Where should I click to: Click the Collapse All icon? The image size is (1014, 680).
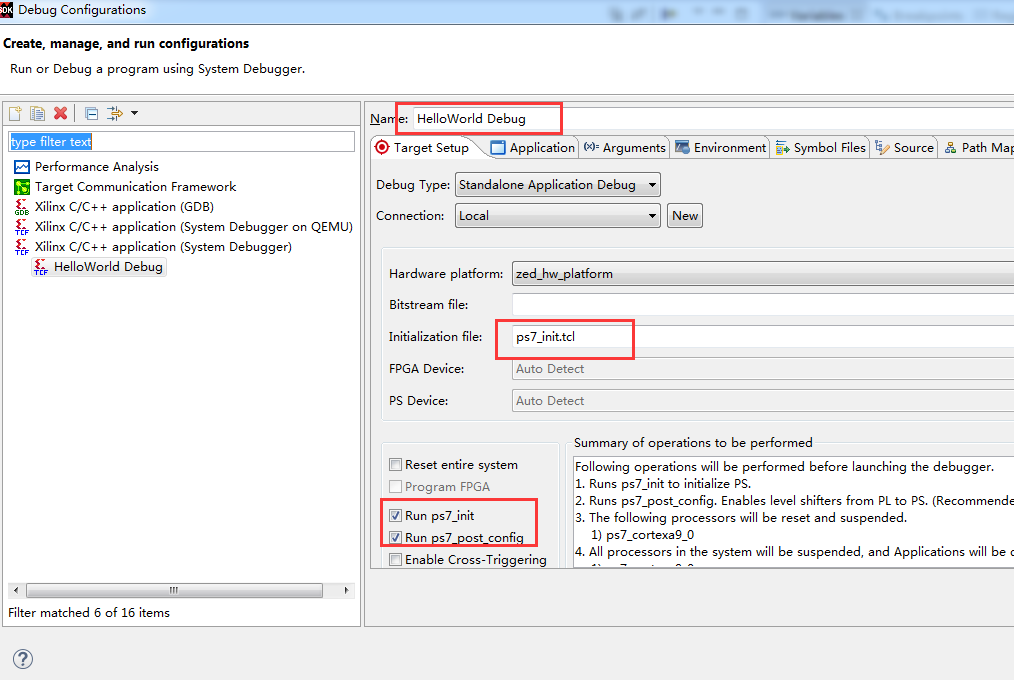point(91,113)
